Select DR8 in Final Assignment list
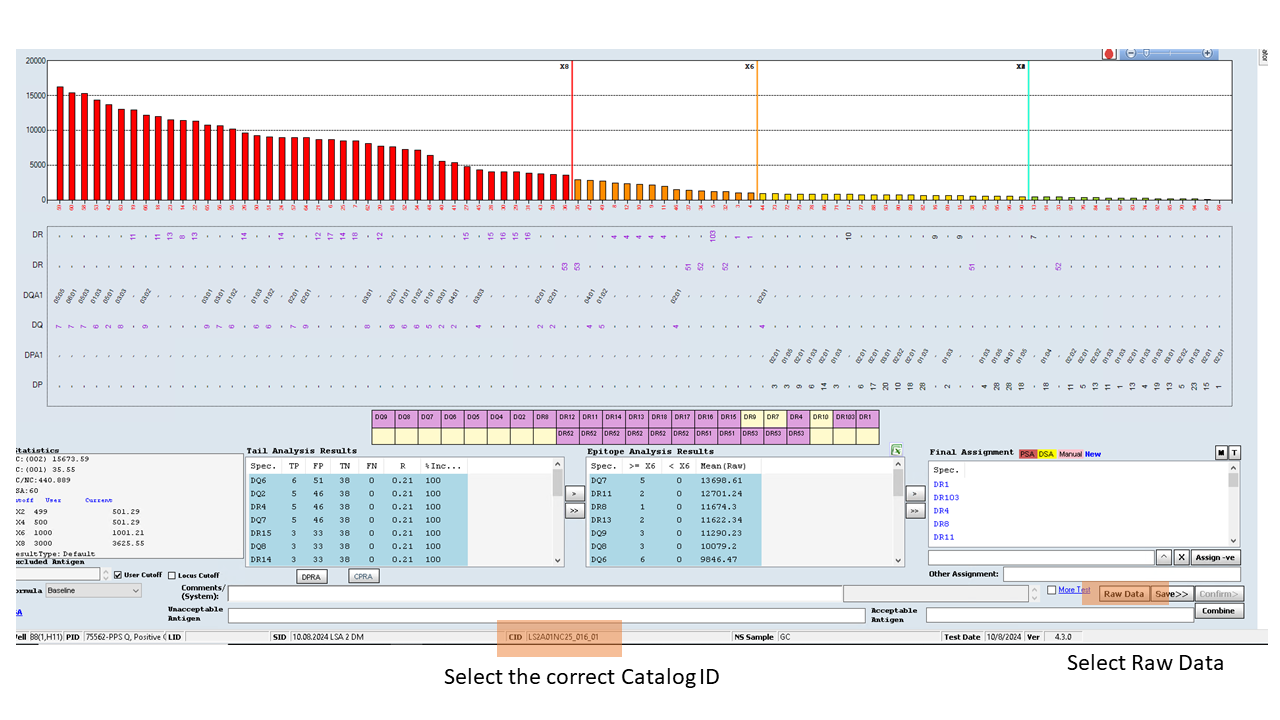Image resolution: width=1280 pixels, height=720 pixels. (941, 523)
